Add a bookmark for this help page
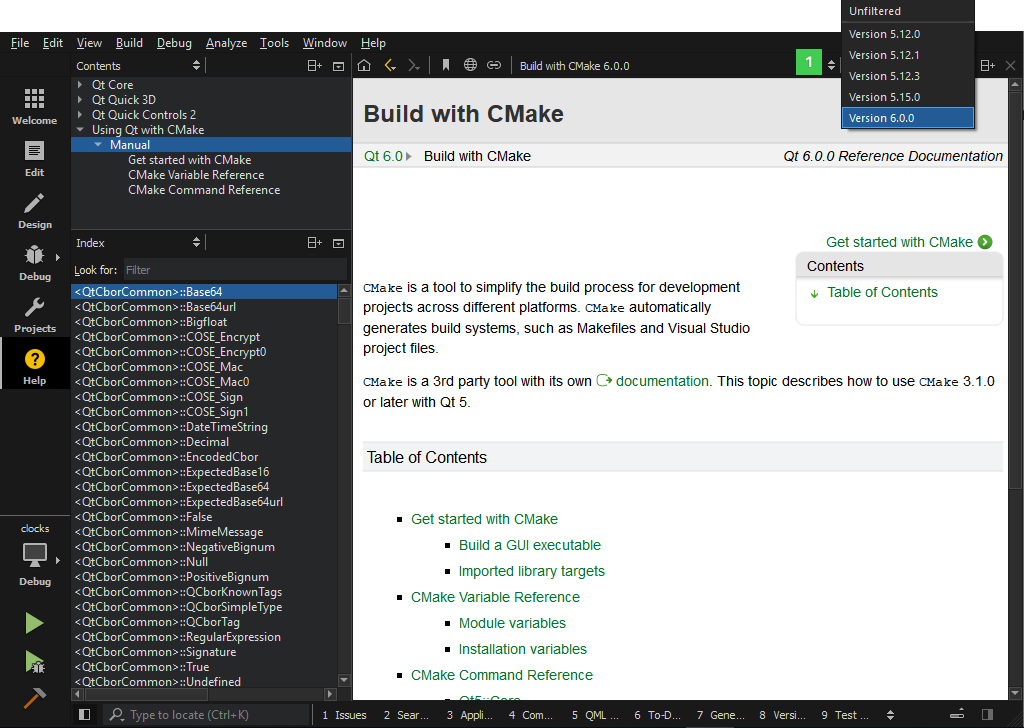1024x728 pixels. (446, 66)
